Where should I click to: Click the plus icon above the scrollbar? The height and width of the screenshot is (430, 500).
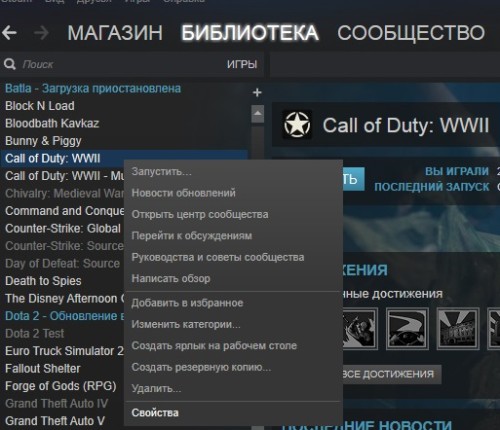(257, 92)
